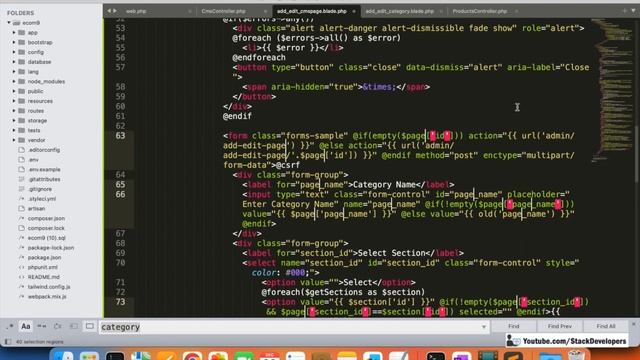Expand the resources folder
The width and height of the screenshot is (640, 360).
coord(14,101)
